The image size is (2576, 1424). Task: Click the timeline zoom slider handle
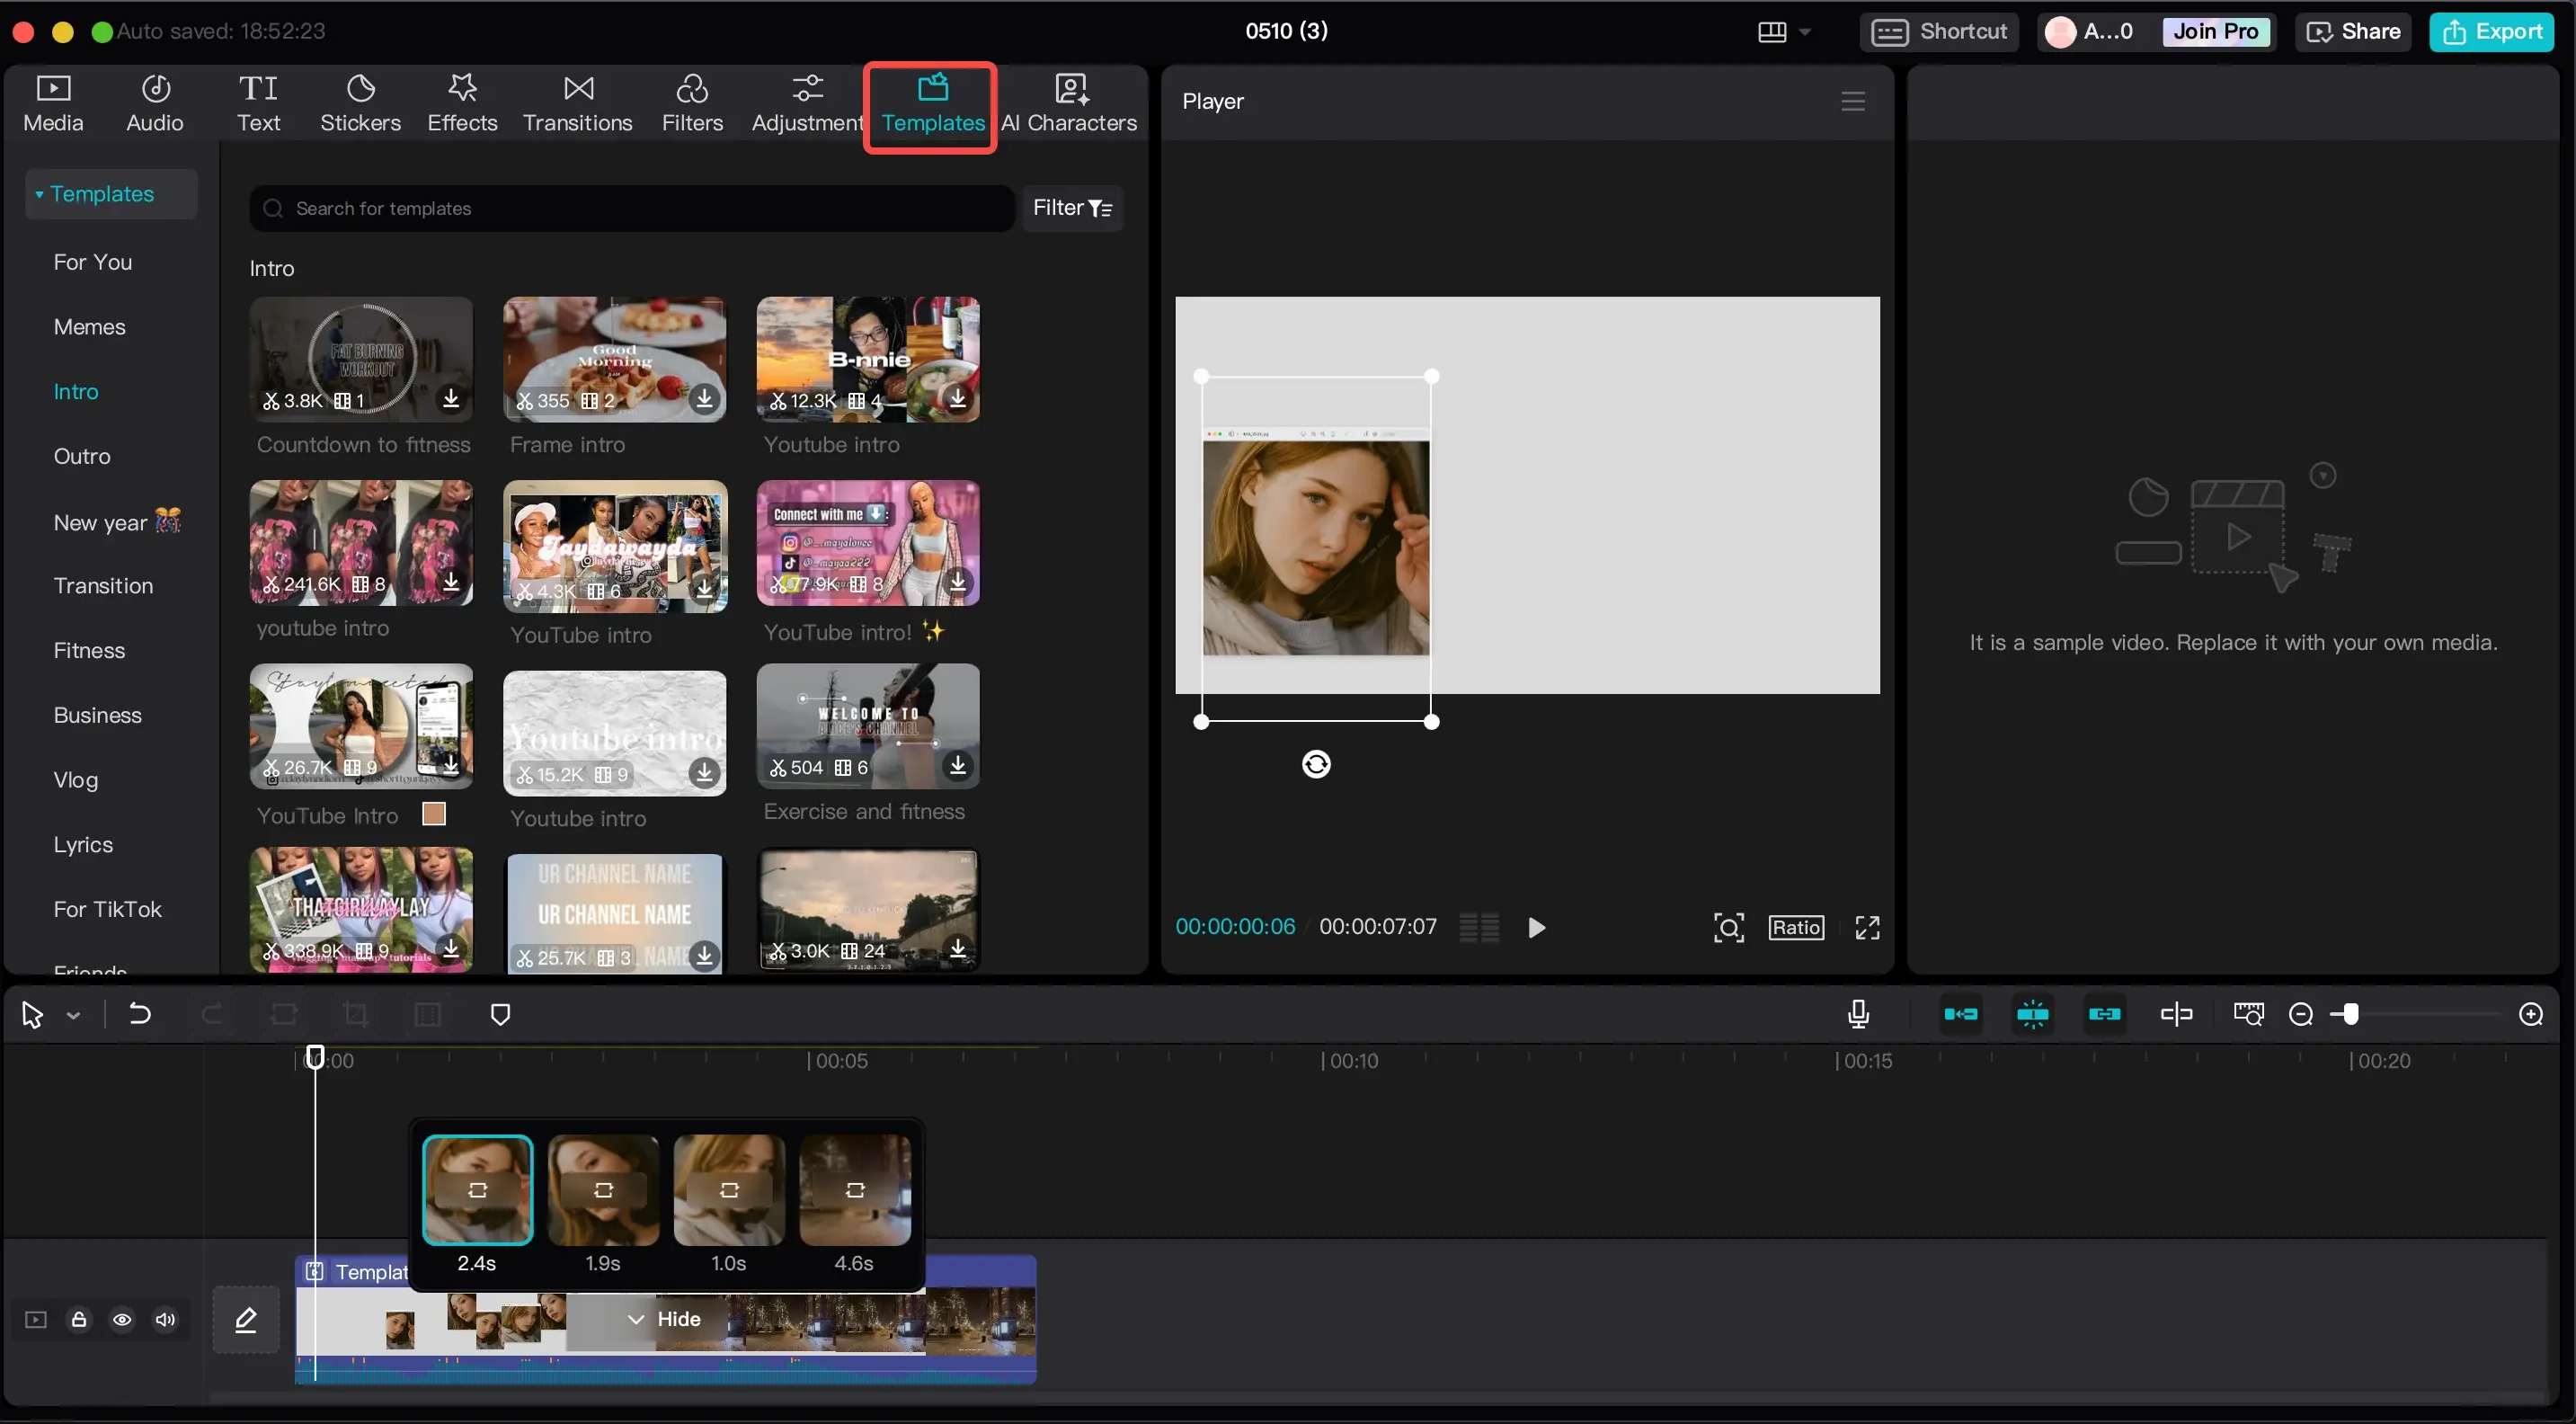tap(2351, 1014)
